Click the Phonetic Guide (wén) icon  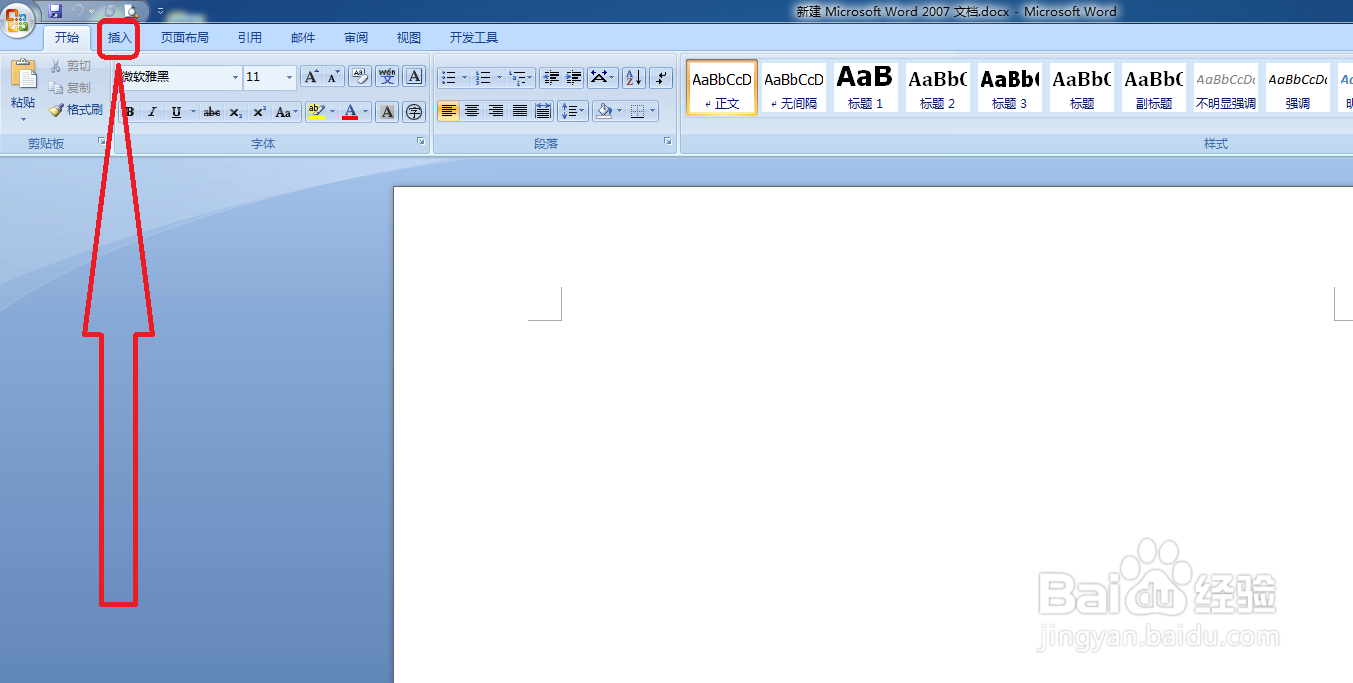click(x=387, y=77)
